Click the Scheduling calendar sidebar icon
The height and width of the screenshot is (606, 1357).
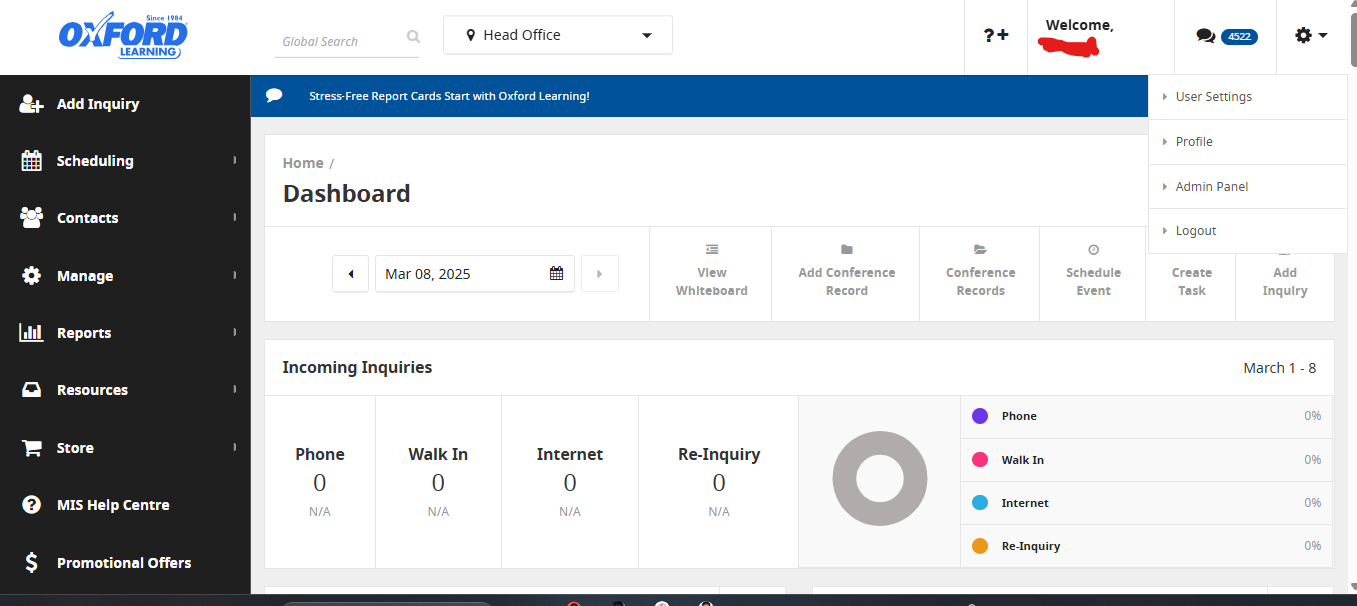[x=32, y=161]
